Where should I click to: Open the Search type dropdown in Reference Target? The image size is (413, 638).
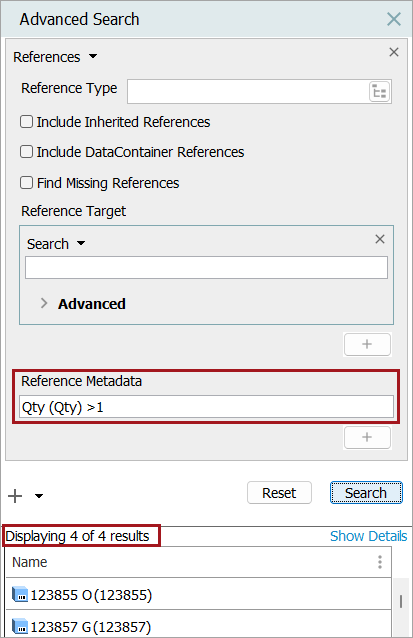tap(81, 243)
